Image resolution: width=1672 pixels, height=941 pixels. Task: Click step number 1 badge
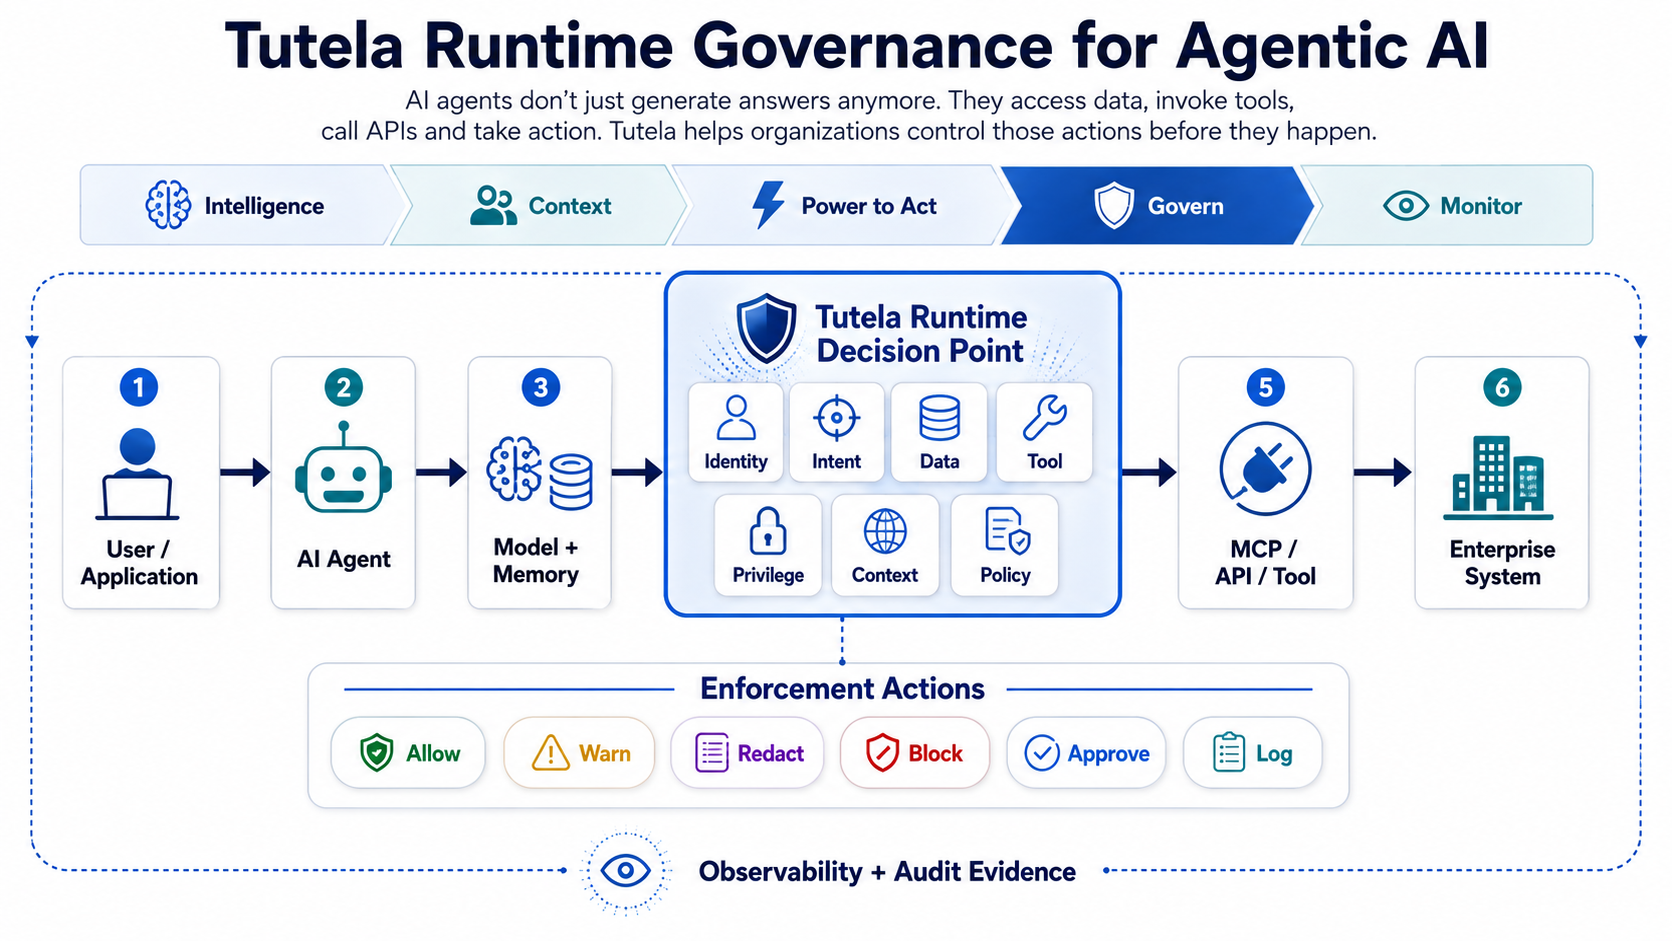(x=139, y=387)
